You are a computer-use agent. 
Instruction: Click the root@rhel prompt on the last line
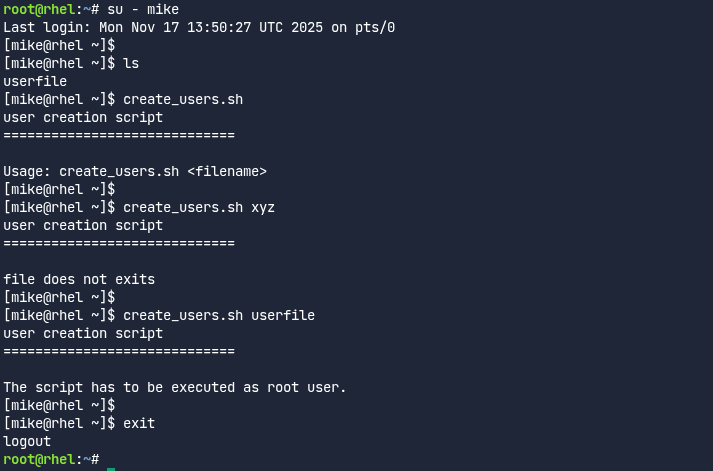point(39,460)
